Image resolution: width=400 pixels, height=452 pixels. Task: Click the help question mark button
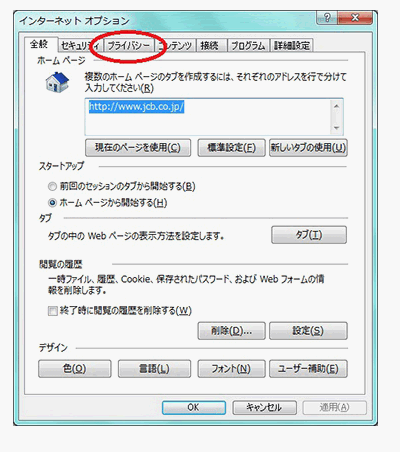click(x=327, y=18)
